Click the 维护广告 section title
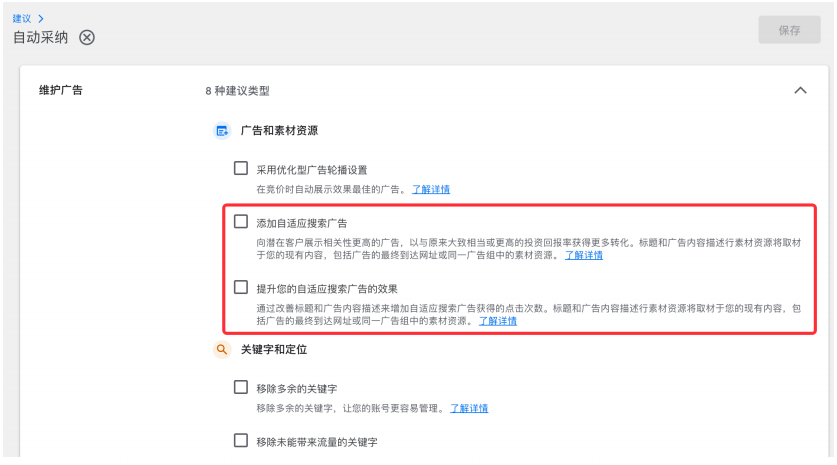 (60, 90)
